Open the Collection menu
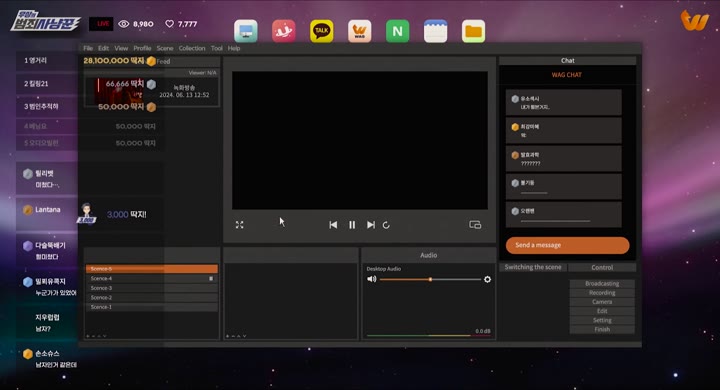 (x=192, y=48)
